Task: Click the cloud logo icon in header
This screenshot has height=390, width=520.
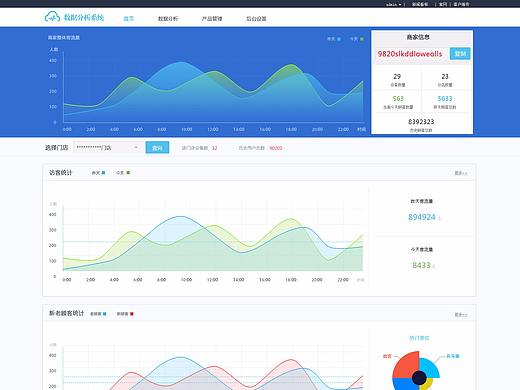Action: [52, 17]
